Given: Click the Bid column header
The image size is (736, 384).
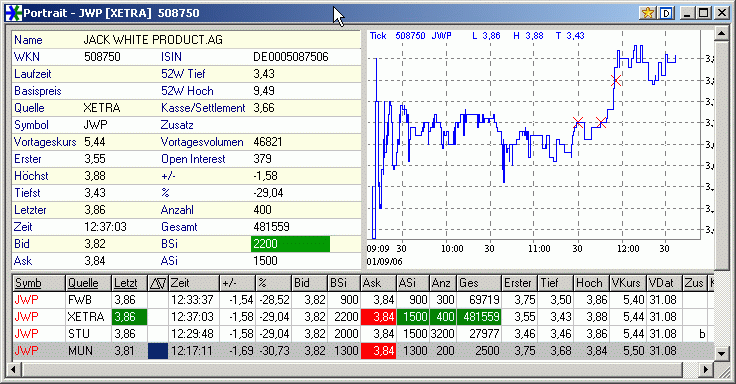Looking at the screenshot, I should point(309,283).
